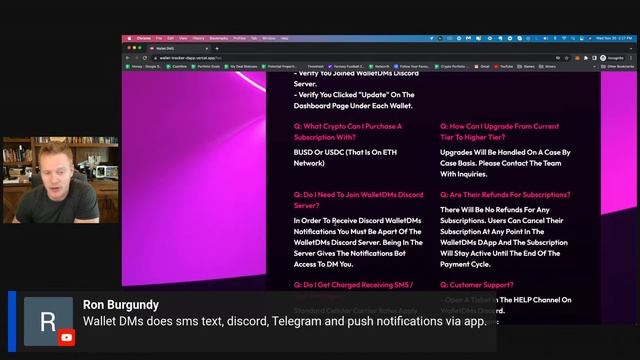This screenshot has width=640, height=360.
Task: Open the Fantasy Football bookmark
Action: coord(346,66)
